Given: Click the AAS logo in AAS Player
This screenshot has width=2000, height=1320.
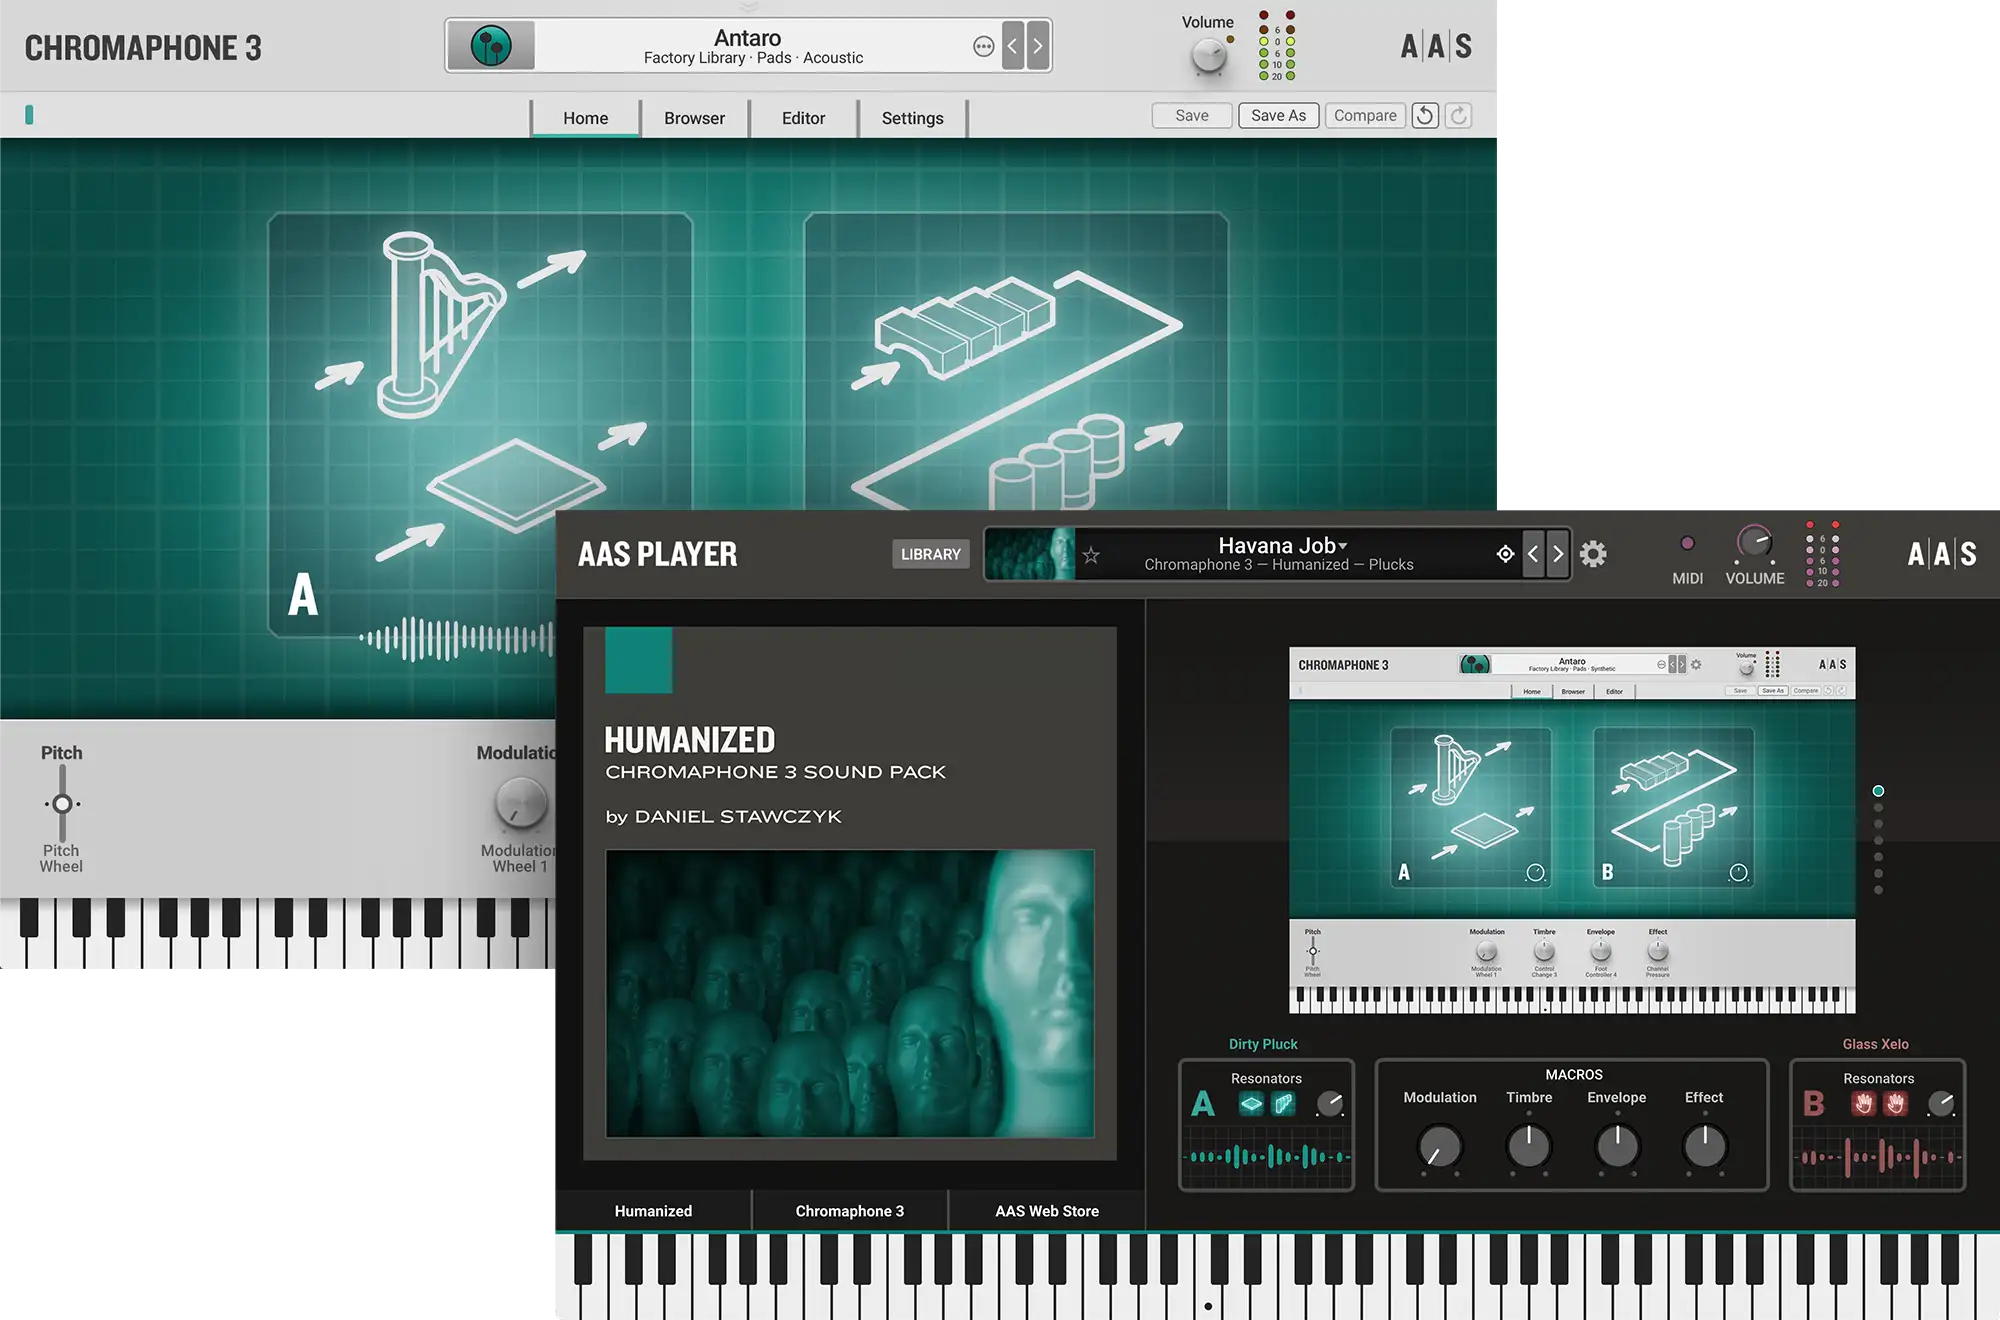Looking at the screenshot, I should coord(1942,554).
